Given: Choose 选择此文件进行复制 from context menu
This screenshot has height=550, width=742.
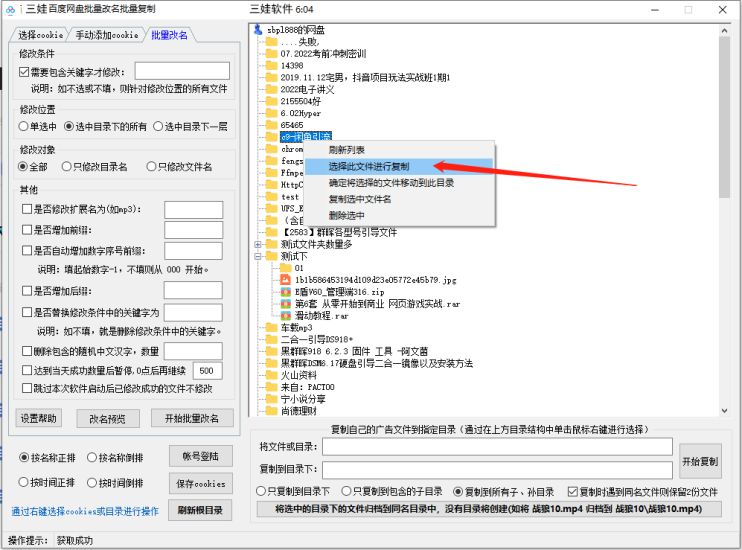Looking at the screenshot, I should pyautogui.click(x=368, y=166).
